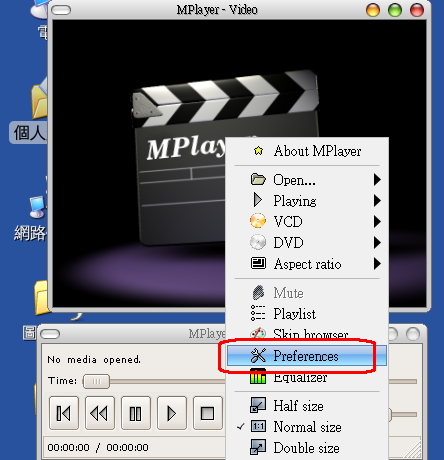
Task: Expand the DVD submenu arrow
Action: tap(377, 243)
